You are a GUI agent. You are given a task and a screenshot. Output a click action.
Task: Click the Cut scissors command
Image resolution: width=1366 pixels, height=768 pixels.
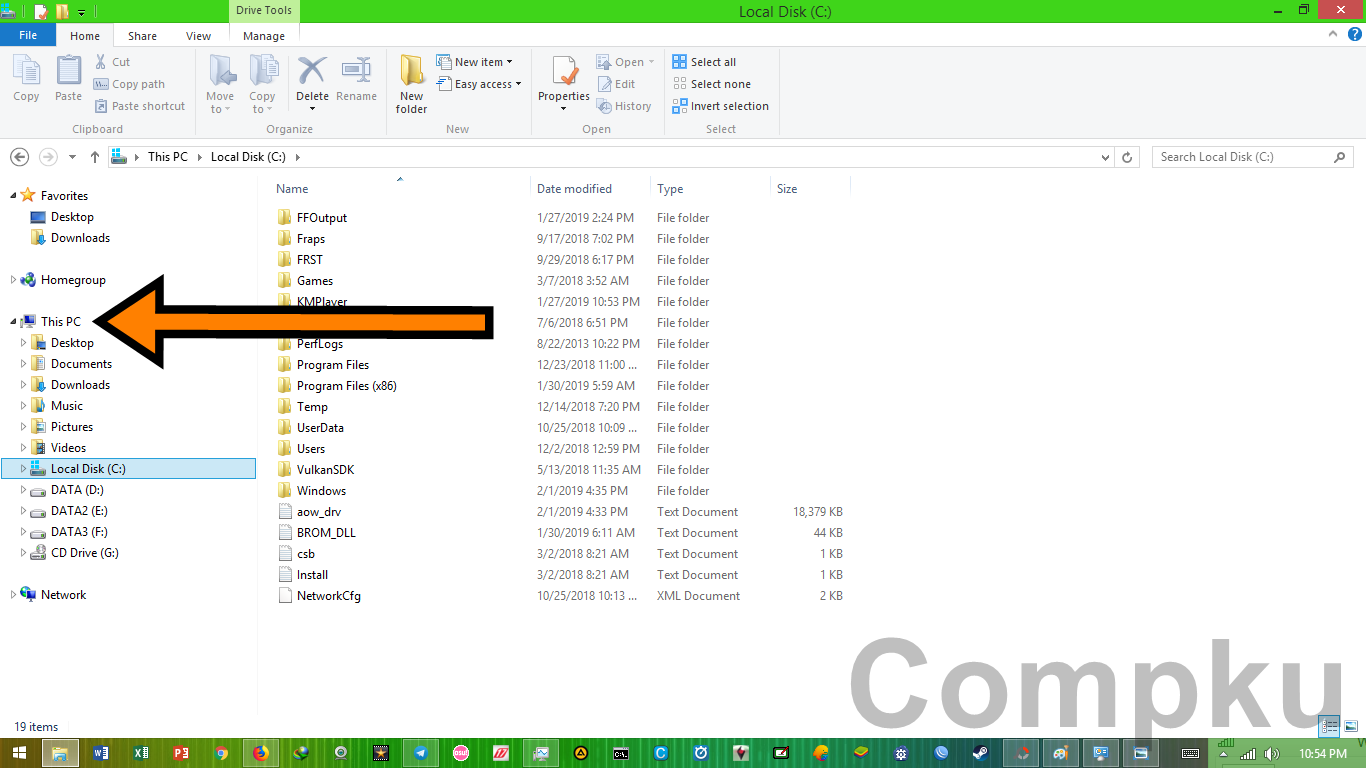(111, 62)
